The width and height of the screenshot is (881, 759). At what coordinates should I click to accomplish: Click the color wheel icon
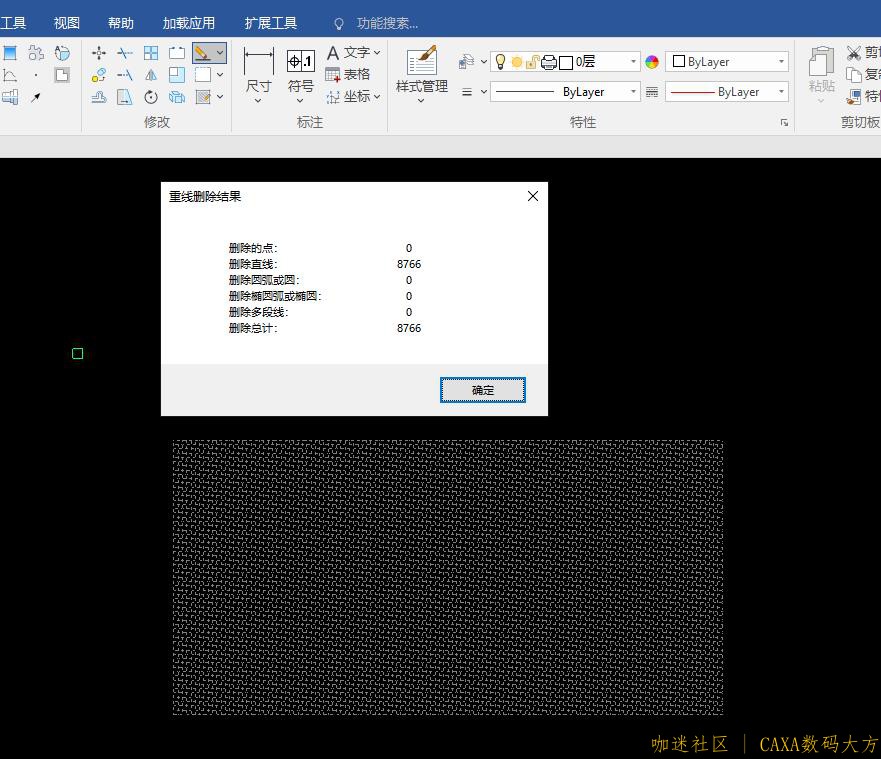[652, 62]
